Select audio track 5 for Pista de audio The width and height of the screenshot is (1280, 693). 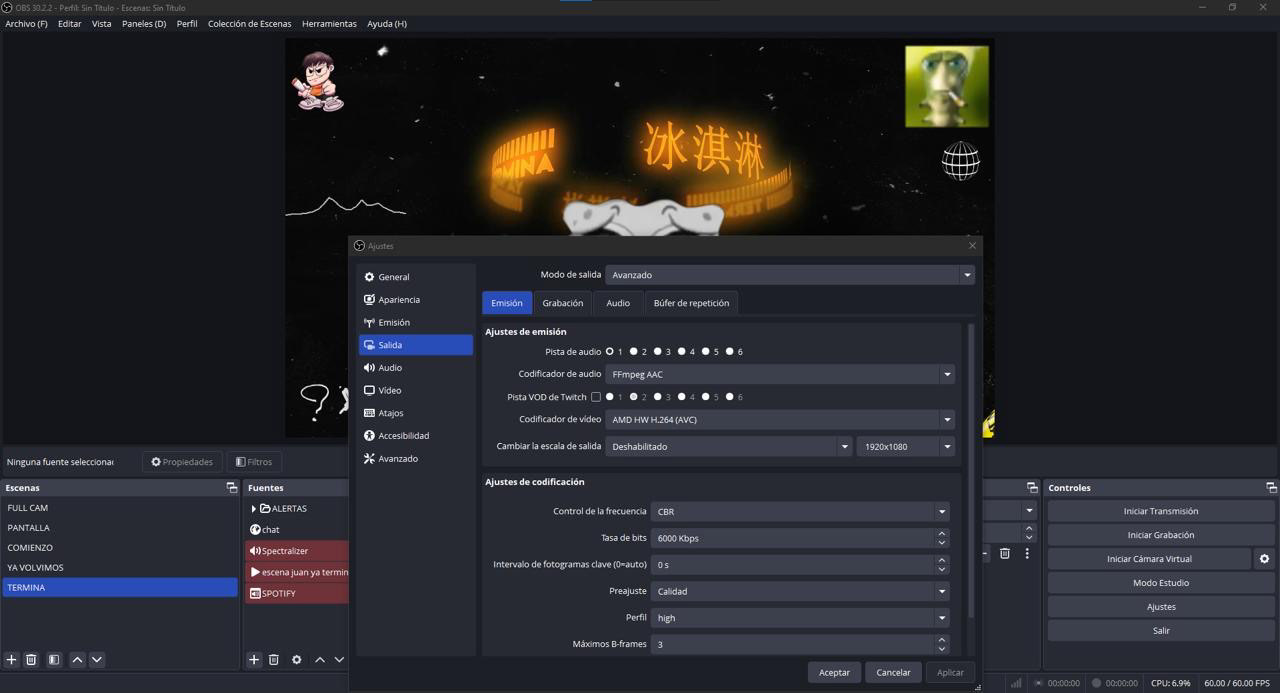(705, 352)
